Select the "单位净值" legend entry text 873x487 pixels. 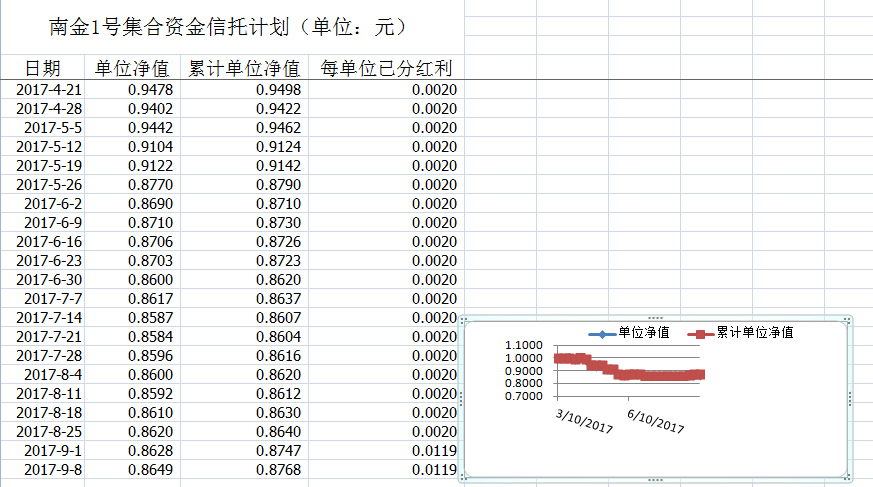tap(644, 333)
